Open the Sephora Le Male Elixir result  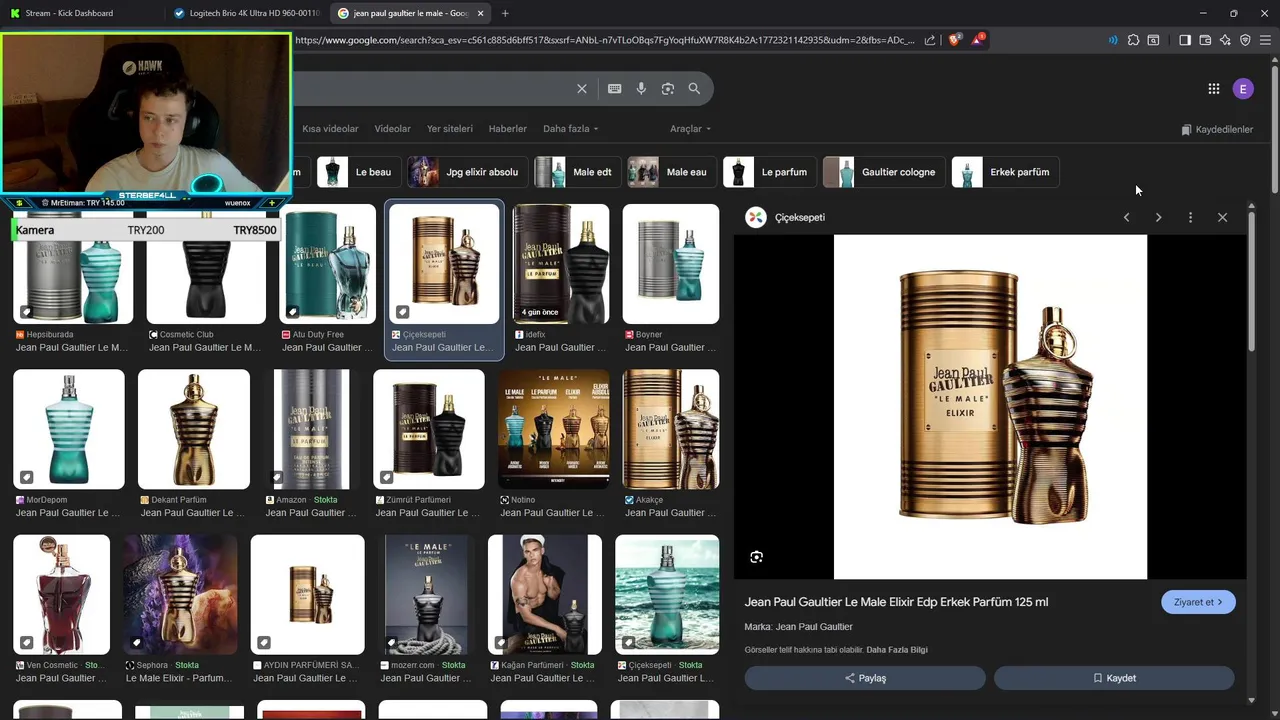(x=180, y=594)
